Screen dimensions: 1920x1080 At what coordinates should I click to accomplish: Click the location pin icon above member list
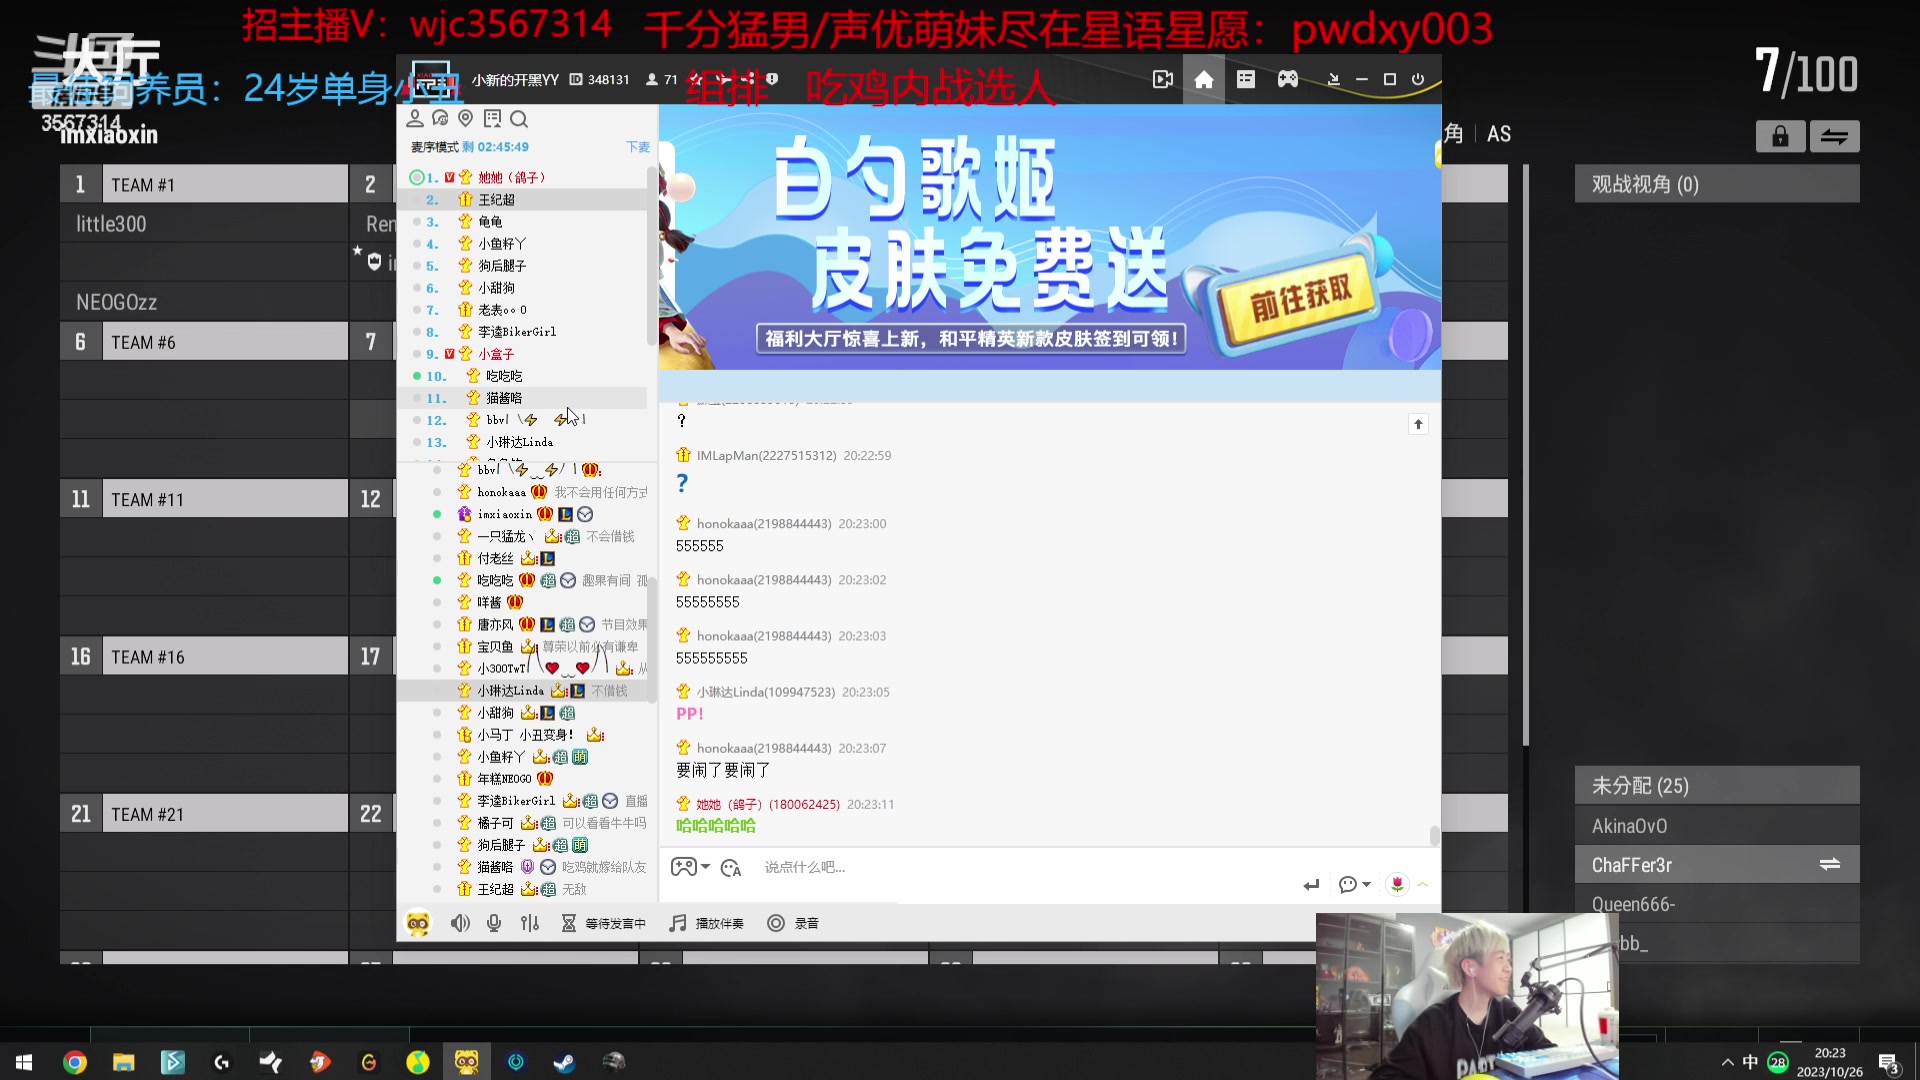click(x=465, y=119)
